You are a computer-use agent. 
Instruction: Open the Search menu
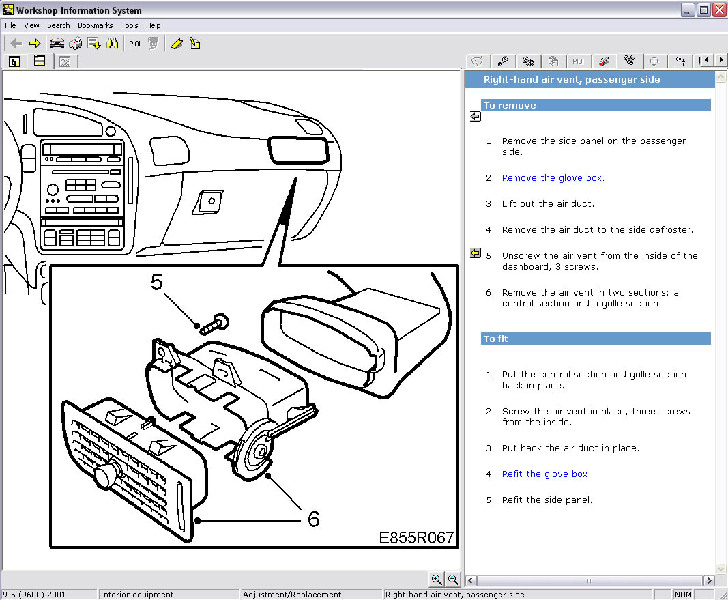pyautogui.click(x=58, y=24)
